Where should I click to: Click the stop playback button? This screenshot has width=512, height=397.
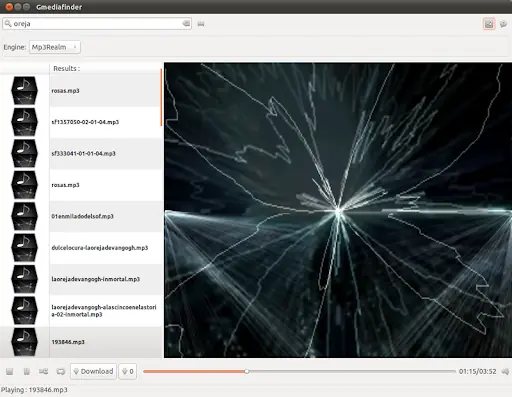tap(10, 371)
